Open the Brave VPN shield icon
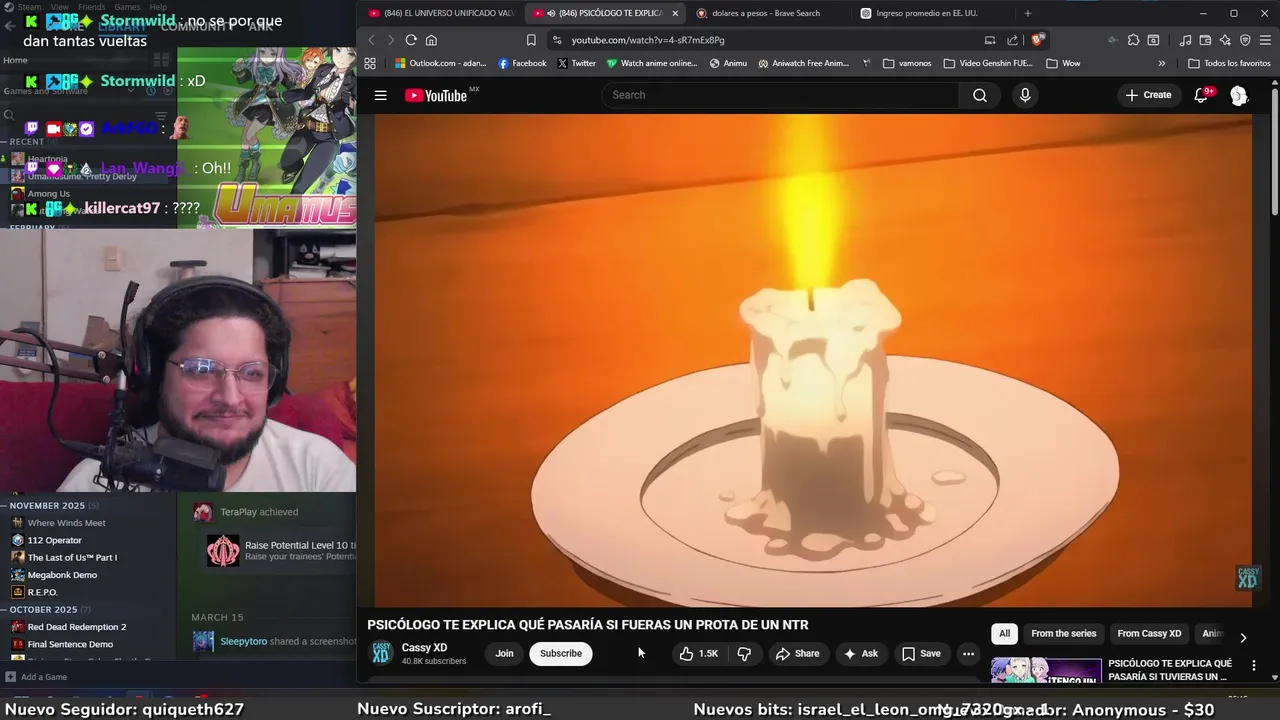 [x=1245, y=40]
